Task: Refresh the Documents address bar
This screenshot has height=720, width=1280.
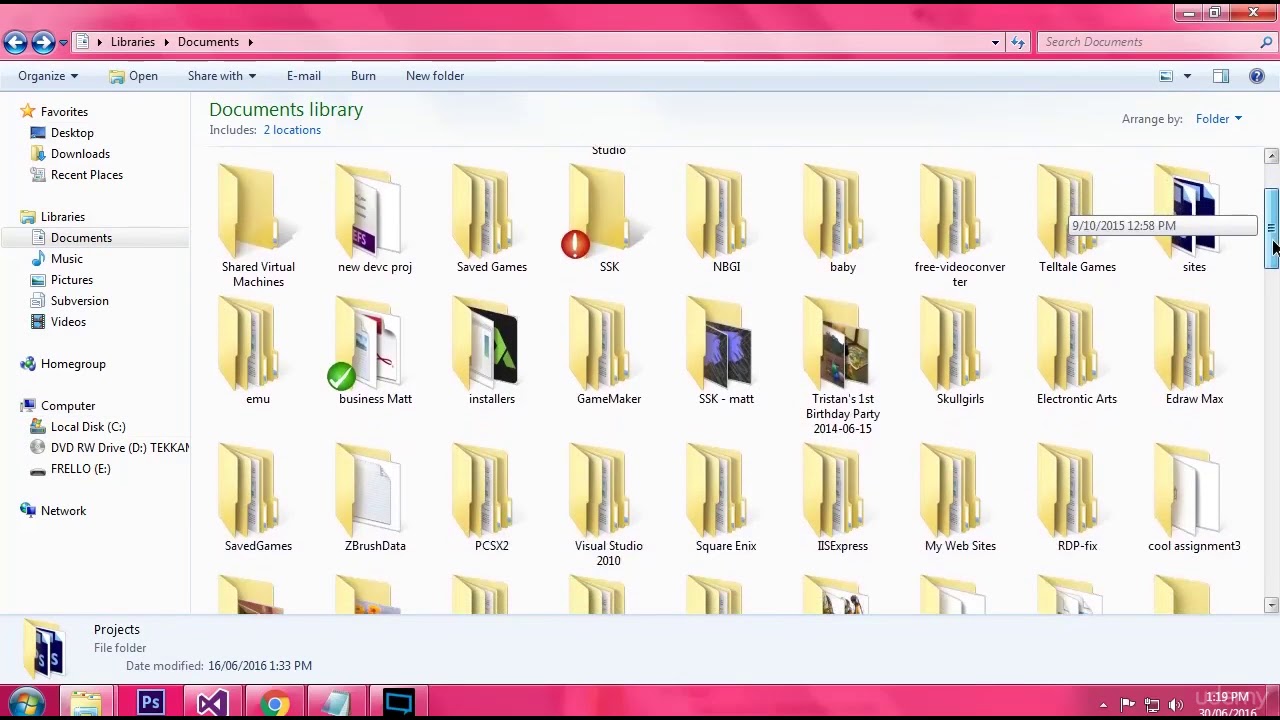Action: point(1018,42)
